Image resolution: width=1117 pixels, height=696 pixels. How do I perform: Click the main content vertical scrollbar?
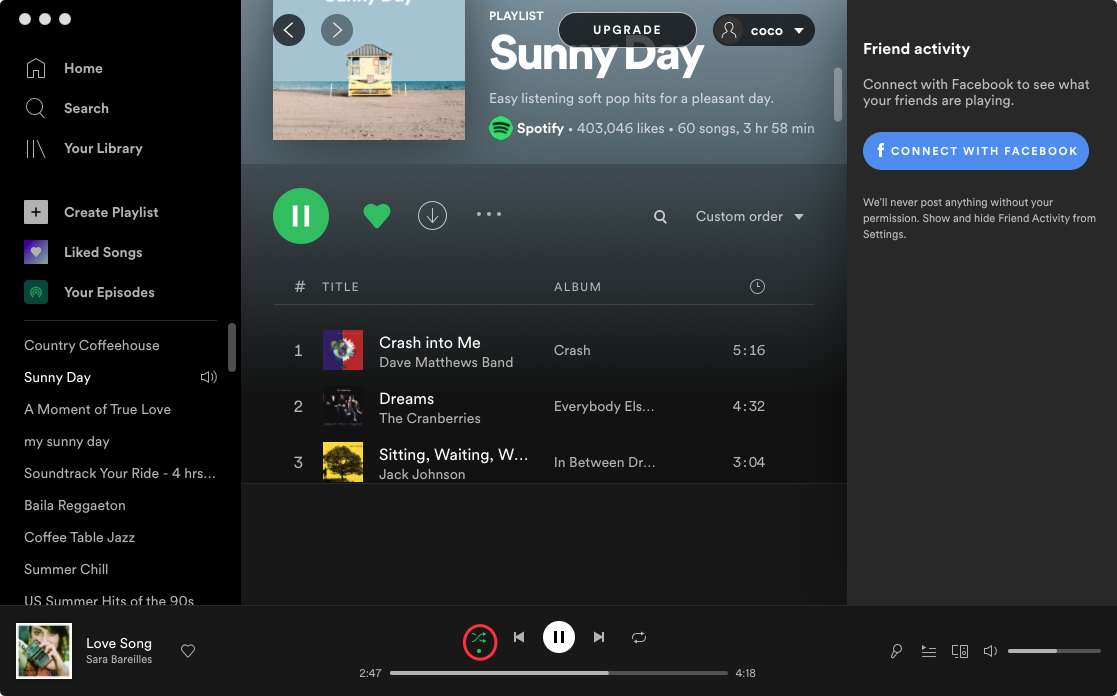coord(838,94)
